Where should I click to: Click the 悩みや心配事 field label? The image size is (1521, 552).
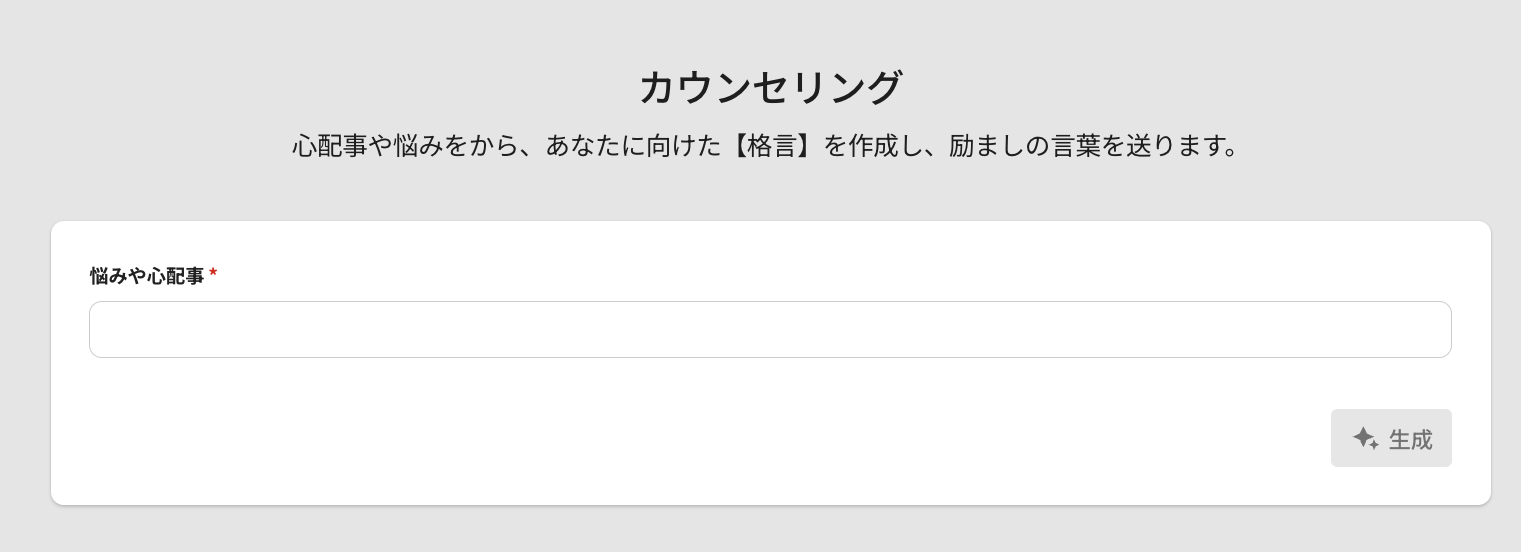(x=147, y=276)
